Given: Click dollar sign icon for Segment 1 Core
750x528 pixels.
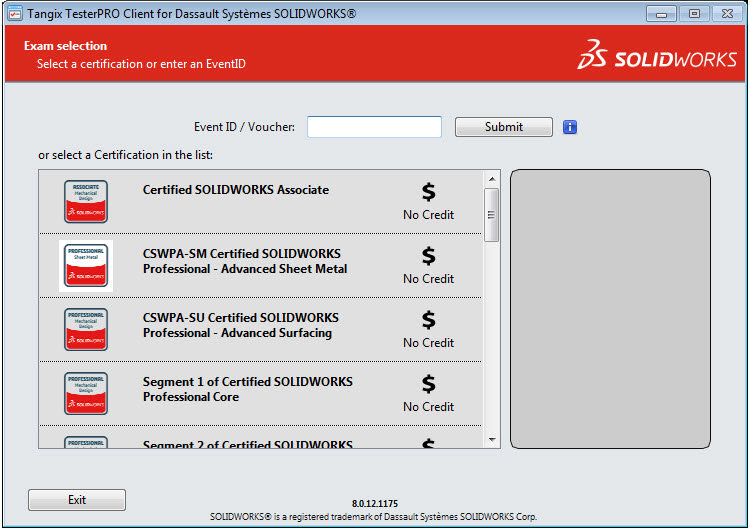Looking at the screenshot, I should click(x=429, y=384).
